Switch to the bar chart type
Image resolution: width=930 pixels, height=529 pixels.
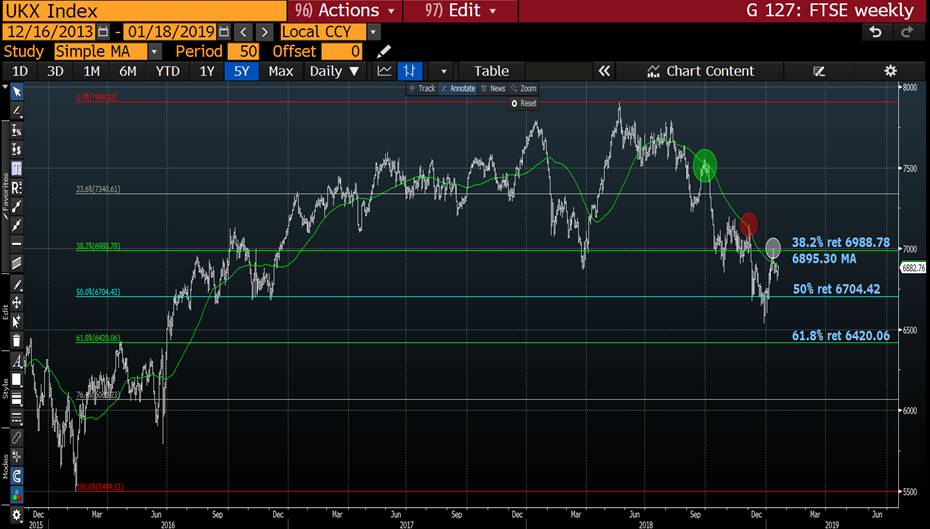tap(409, 71)
